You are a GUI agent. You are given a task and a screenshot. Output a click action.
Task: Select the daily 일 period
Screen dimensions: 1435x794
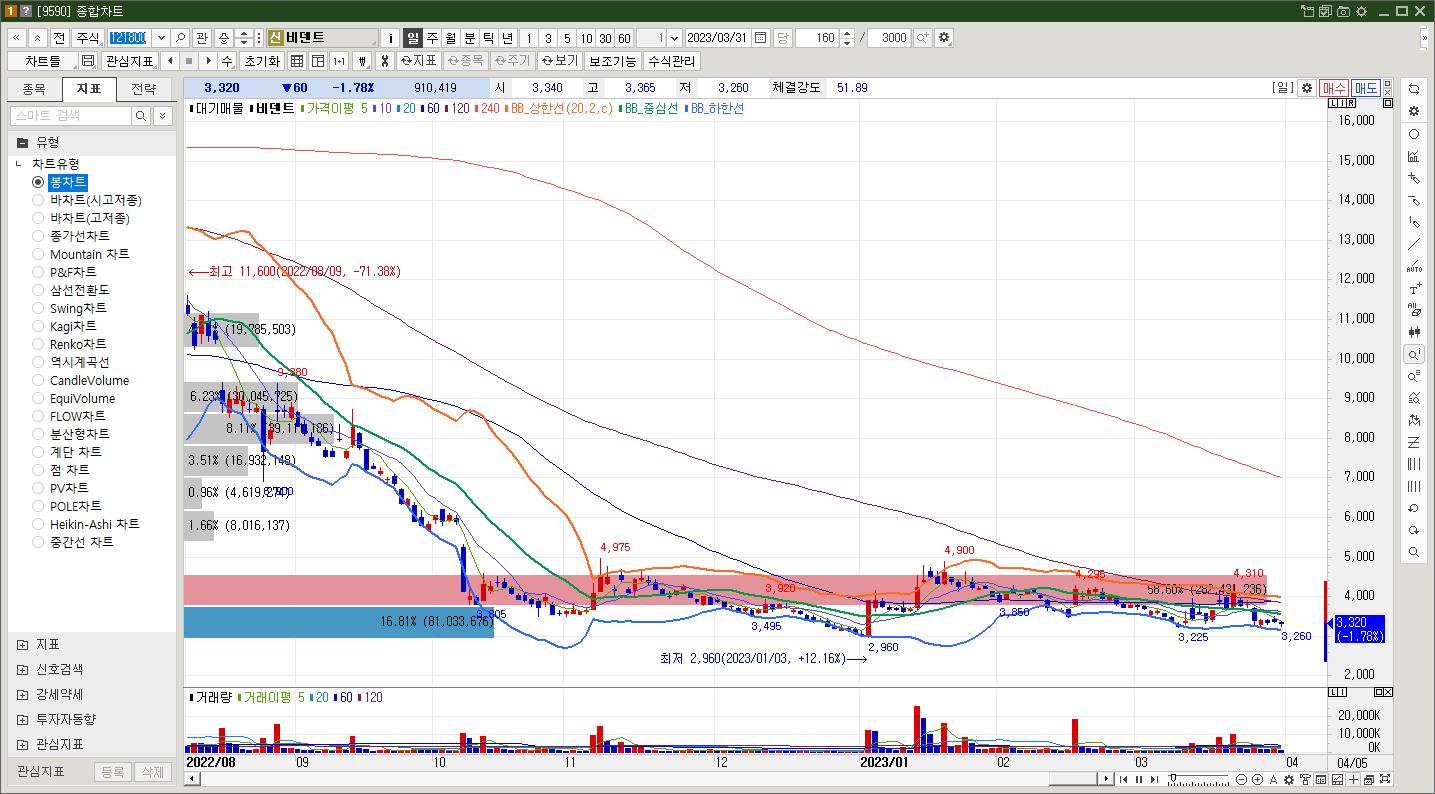pos(412,37)
